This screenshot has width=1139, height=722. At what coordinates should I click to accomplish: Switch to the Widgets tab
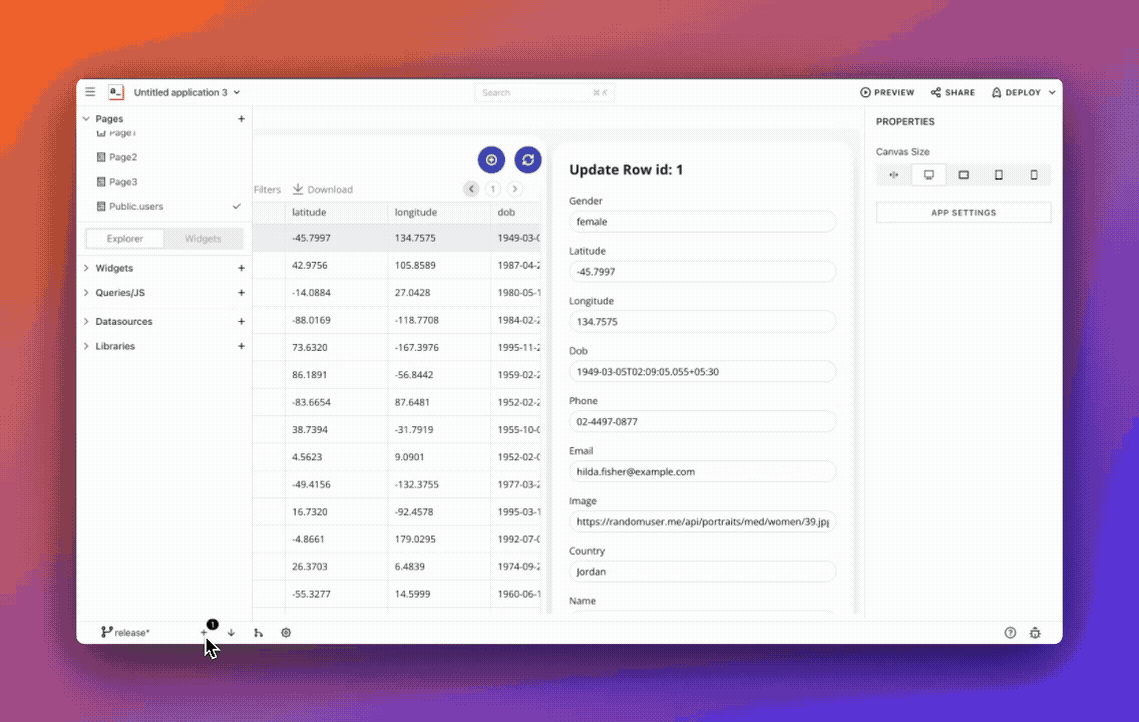[x=203, y=239]
